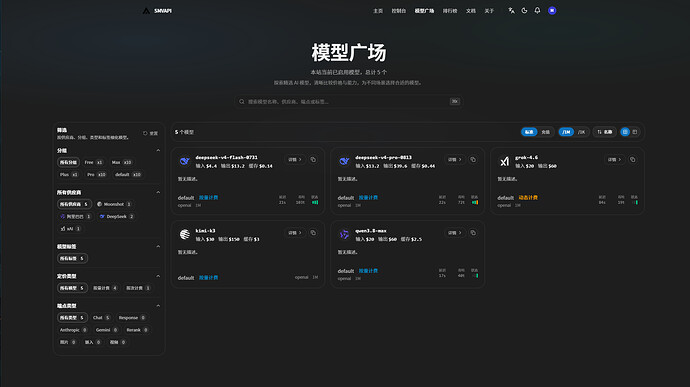Copy the deepseek-v4-flash-0731 model name
This screenshot has width=690, height=387.
point(313,159)
